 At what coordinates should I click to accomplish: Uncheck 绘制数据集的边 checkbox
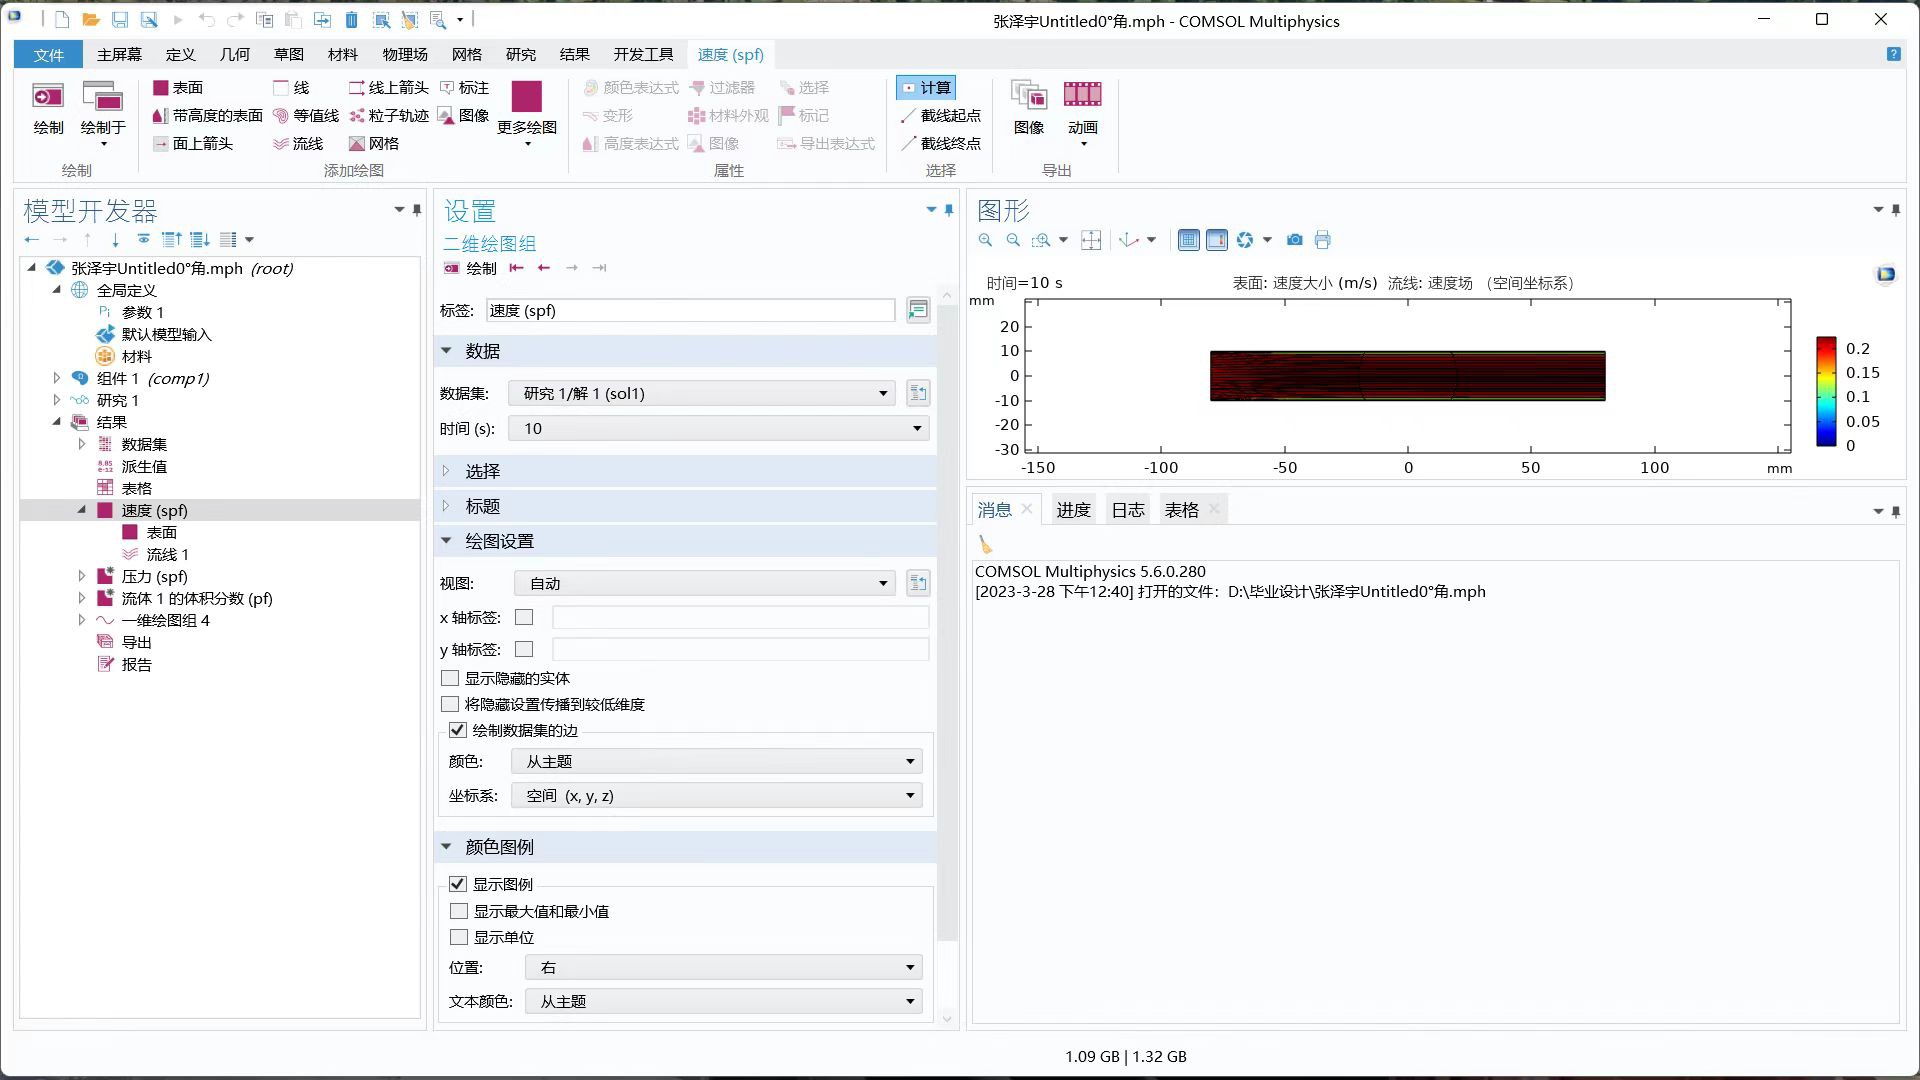pyautogui.click(x=458, y=730)
